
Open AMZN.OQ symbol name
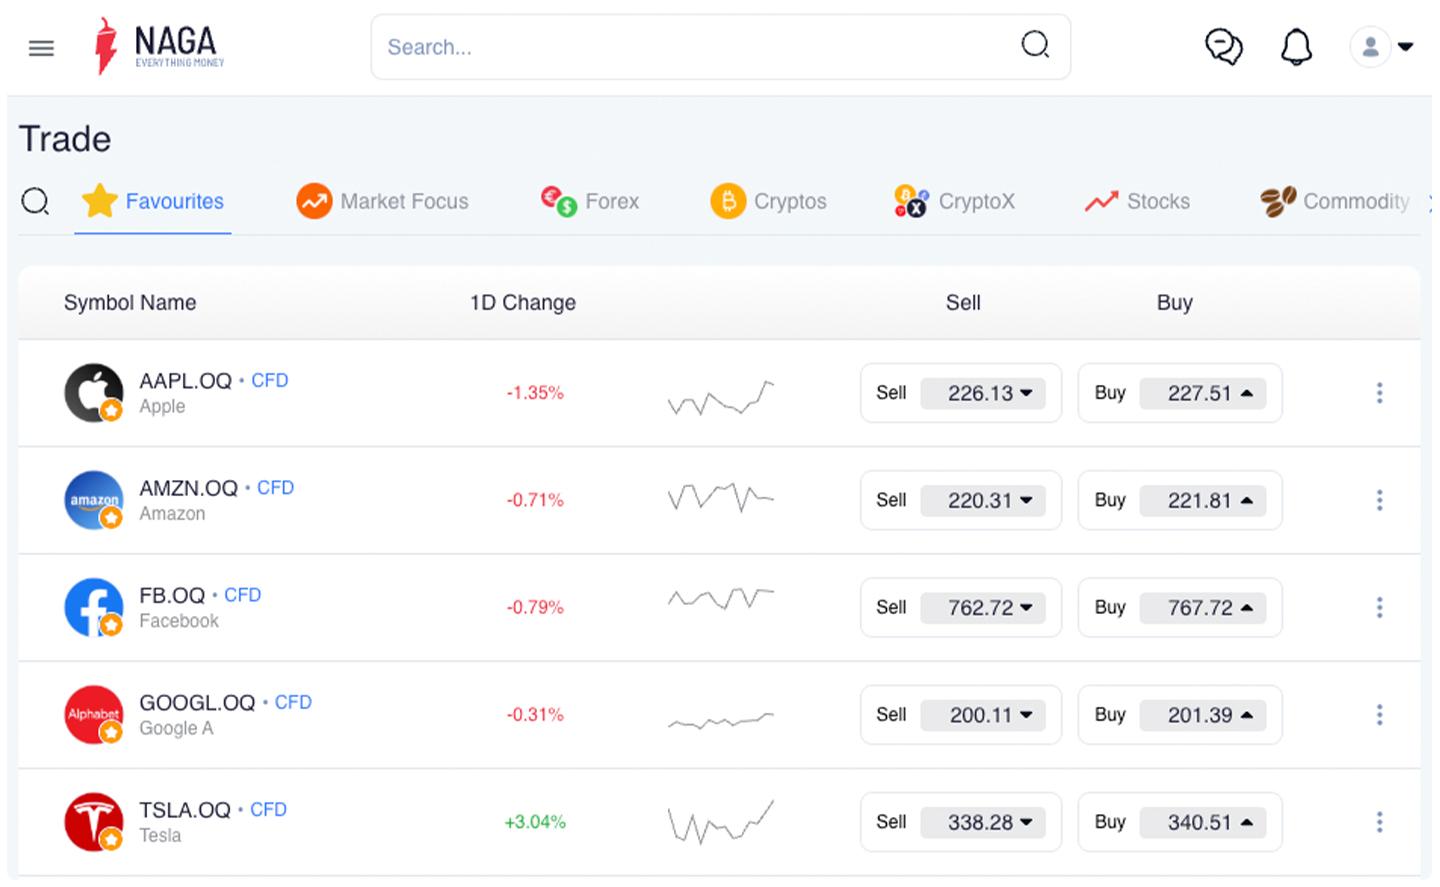click(188, 488)
